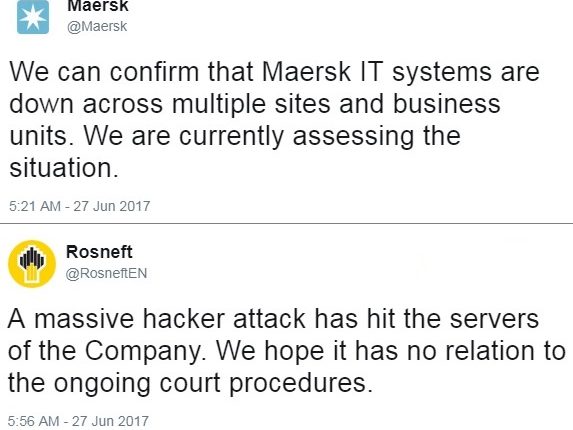
Task: Click 'business' word in Maersk tweet
Action: pos(447,103)
